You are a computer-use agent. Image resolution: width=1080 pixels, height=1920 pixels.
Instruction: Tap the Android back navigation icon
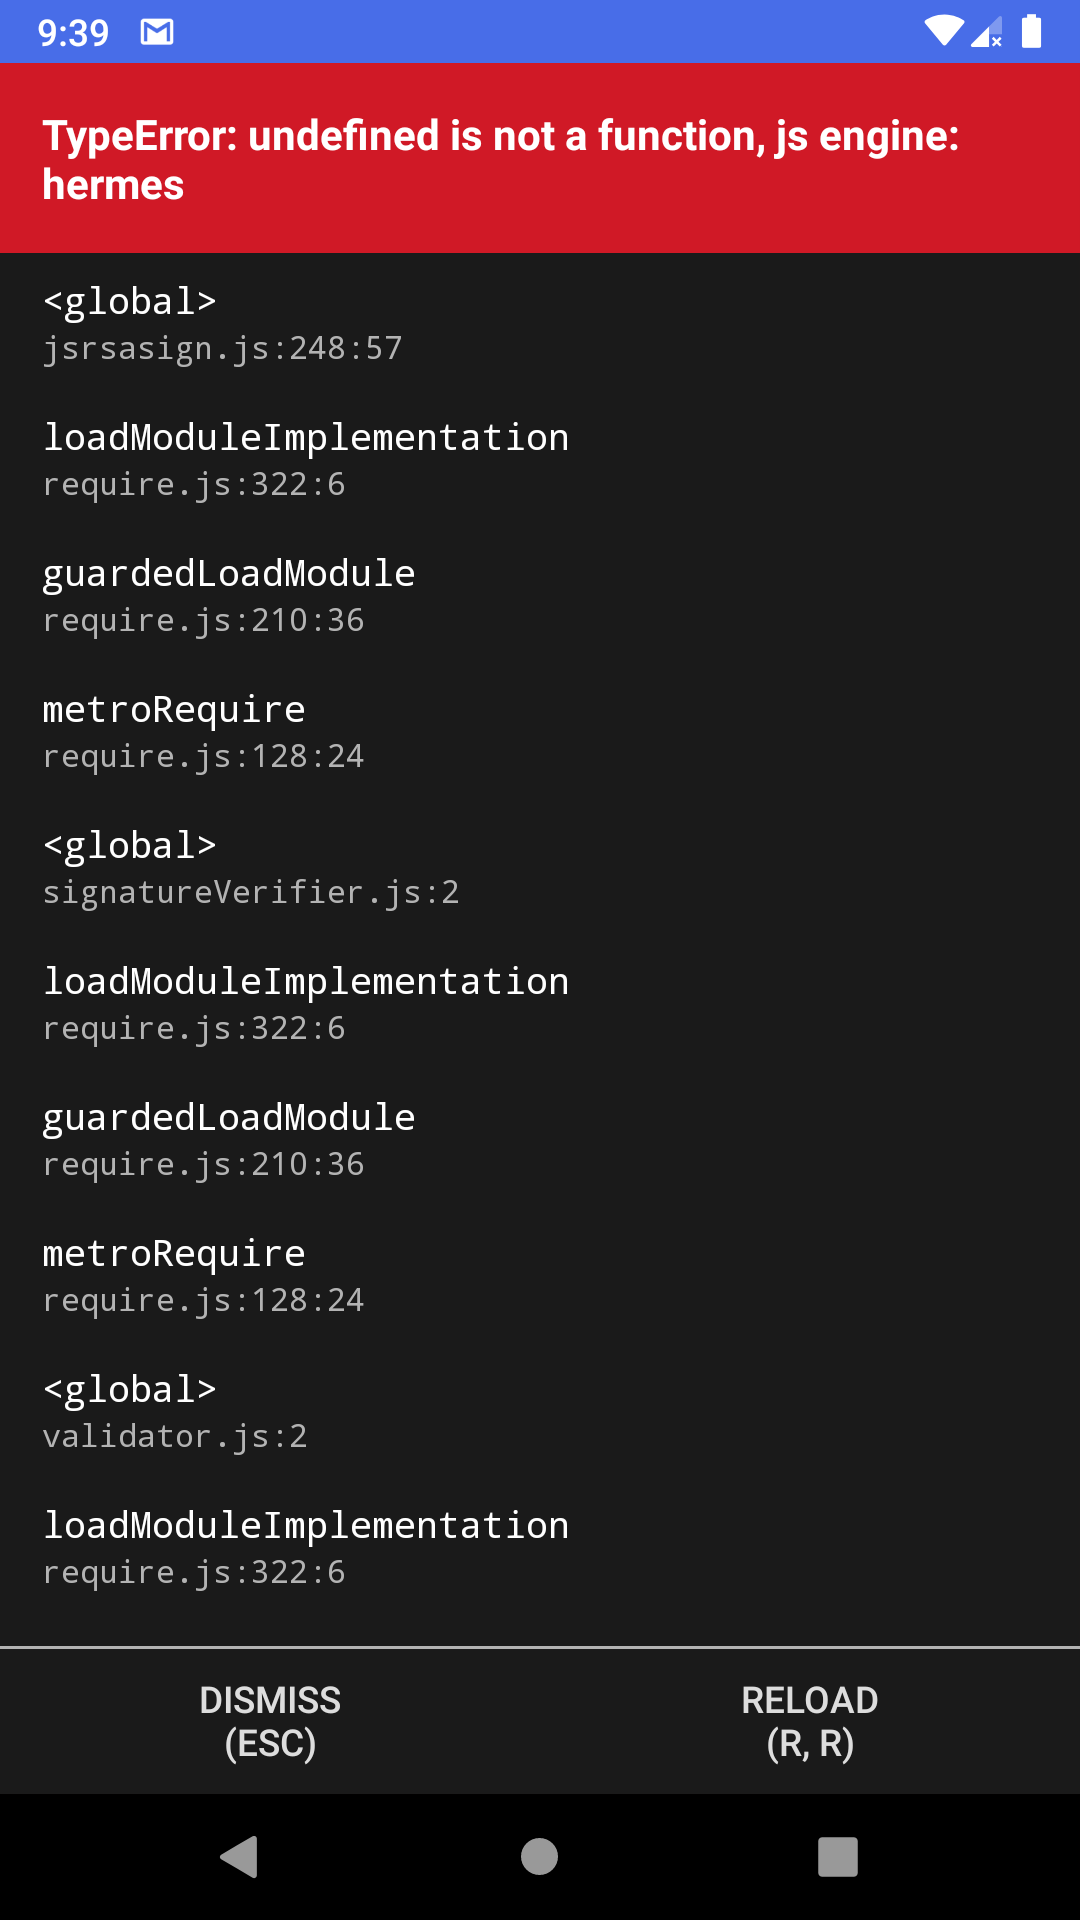tap(240, 1857)
